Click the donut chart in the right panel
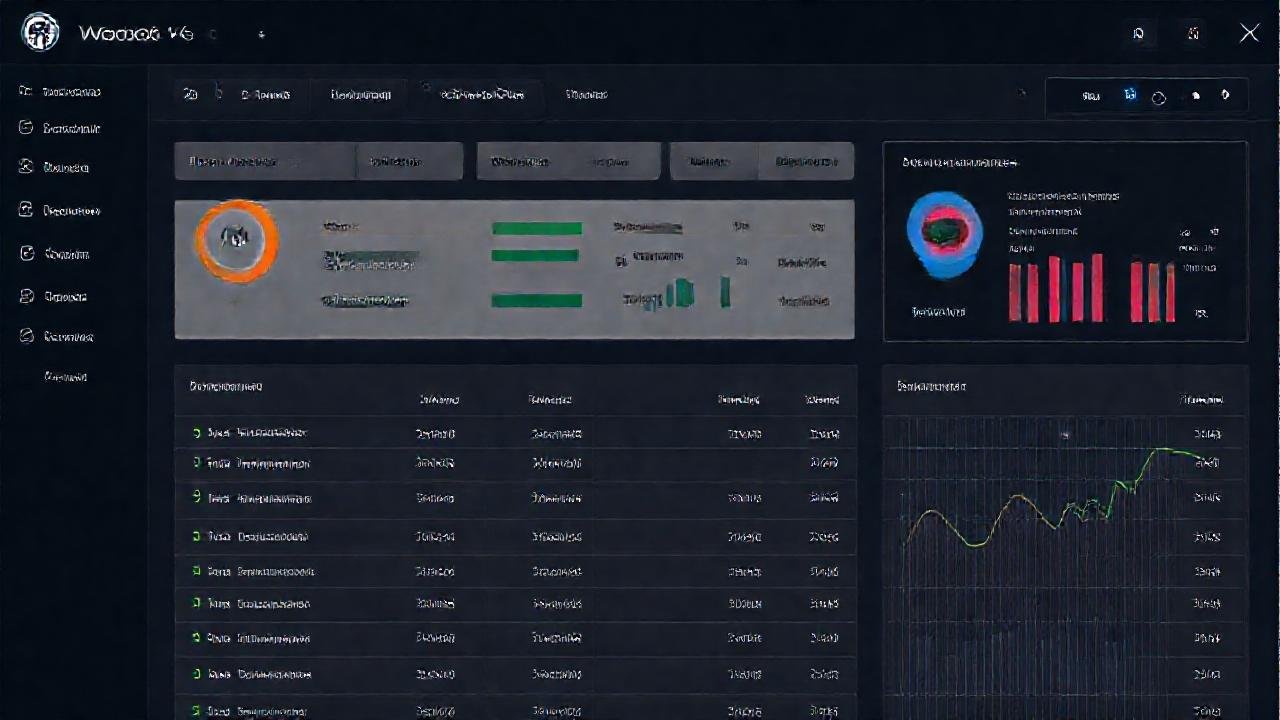The image size is (1280, 720). 943,232
